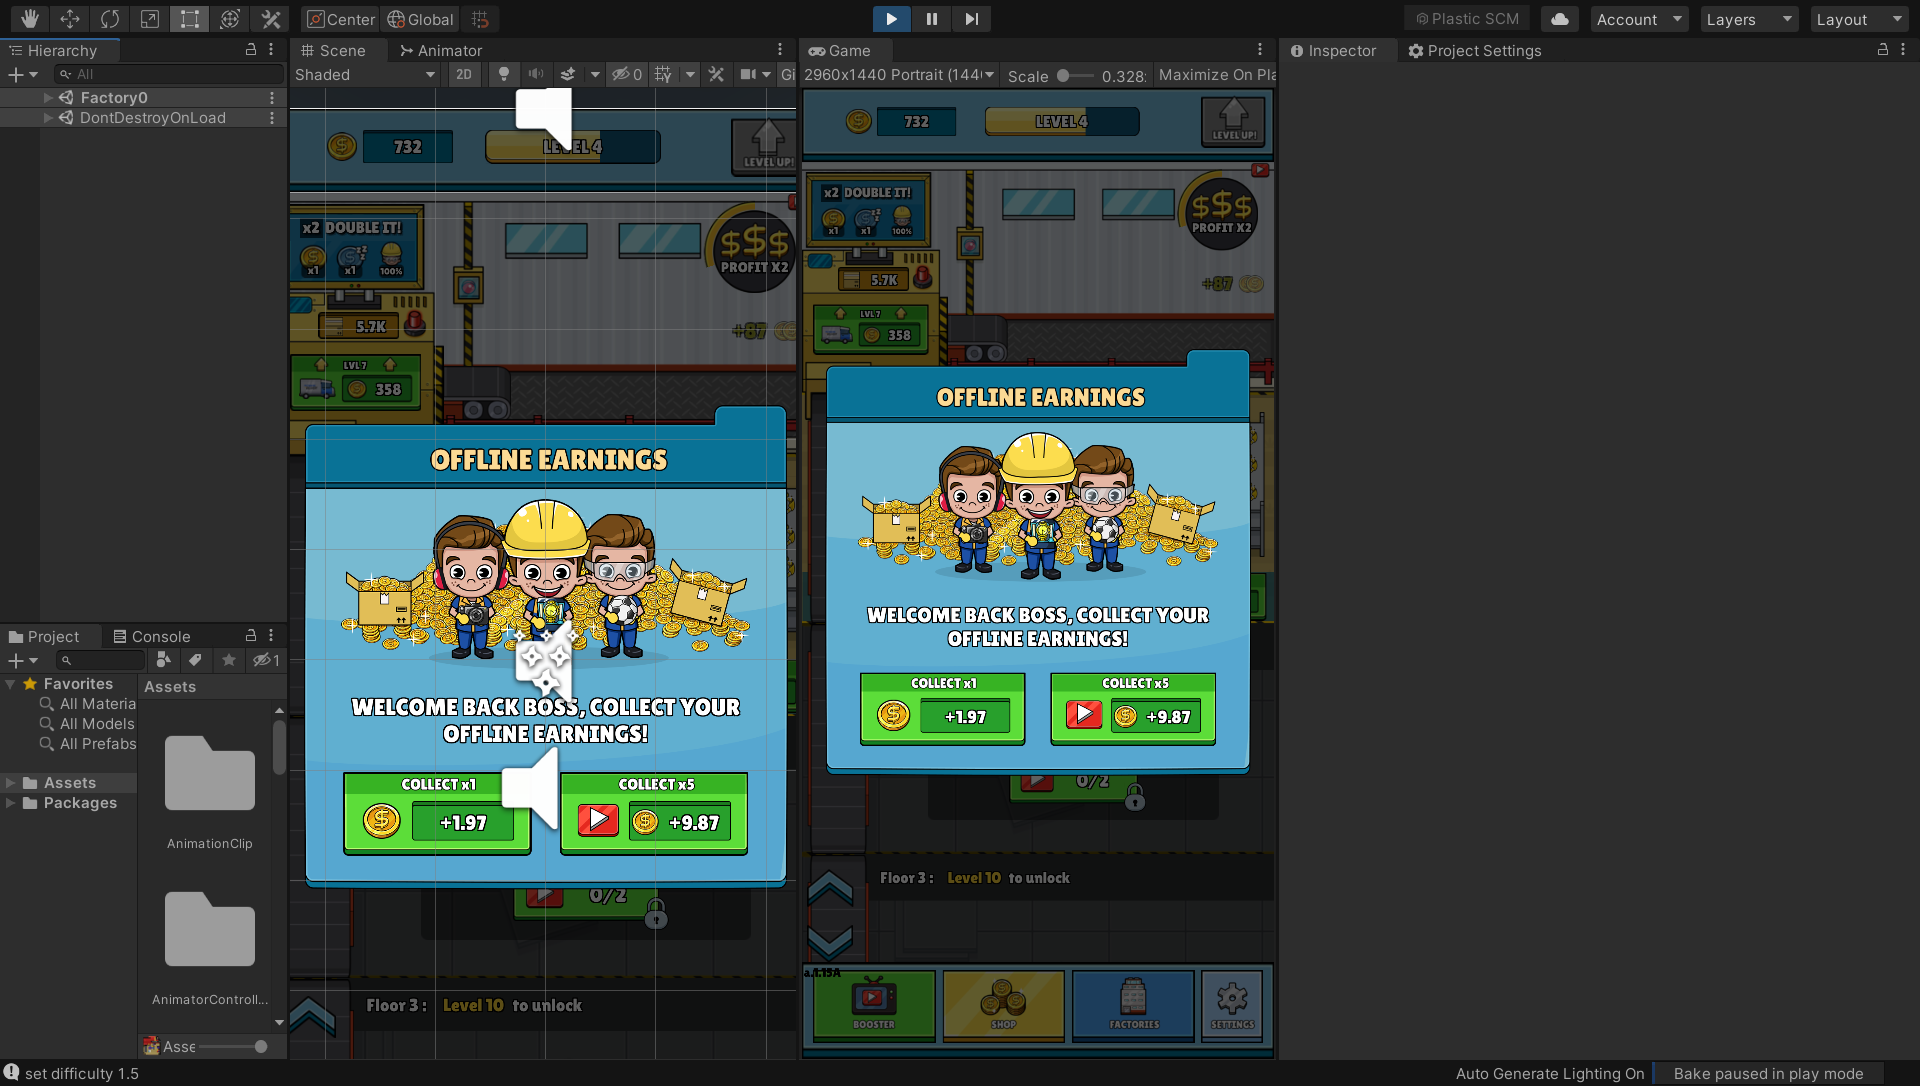Pause play mode
The height and width of the screenshot is (1086, 1920).
click(x=931, y=19)
